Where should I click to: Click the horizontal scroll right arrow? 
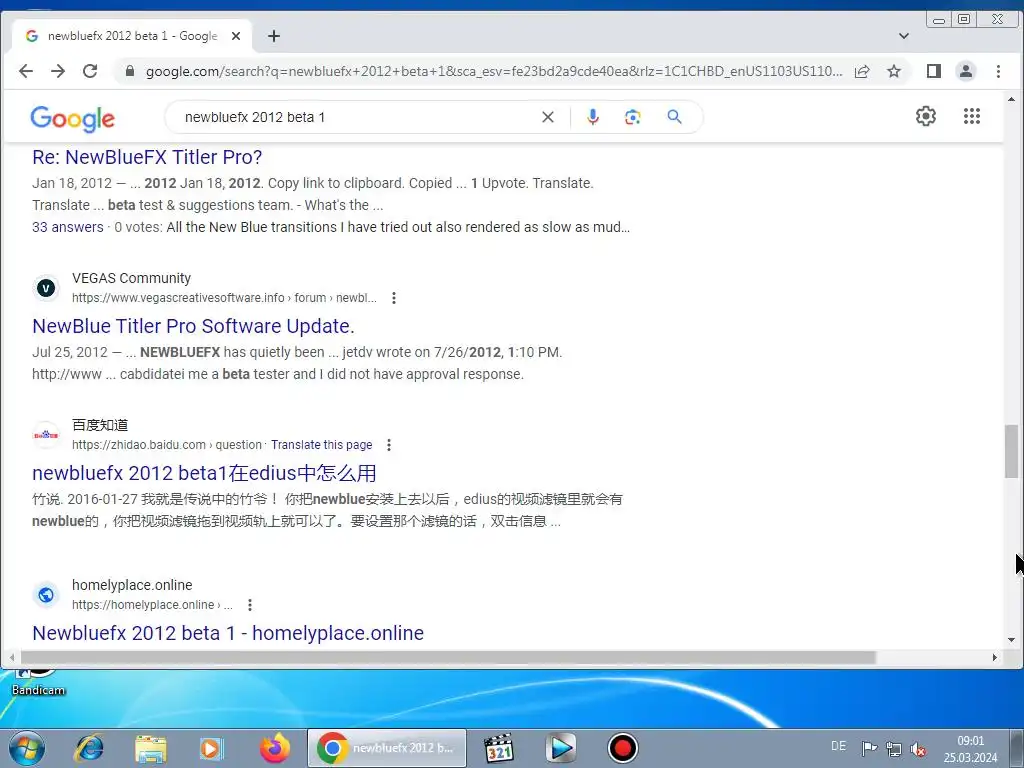point(995,657)
